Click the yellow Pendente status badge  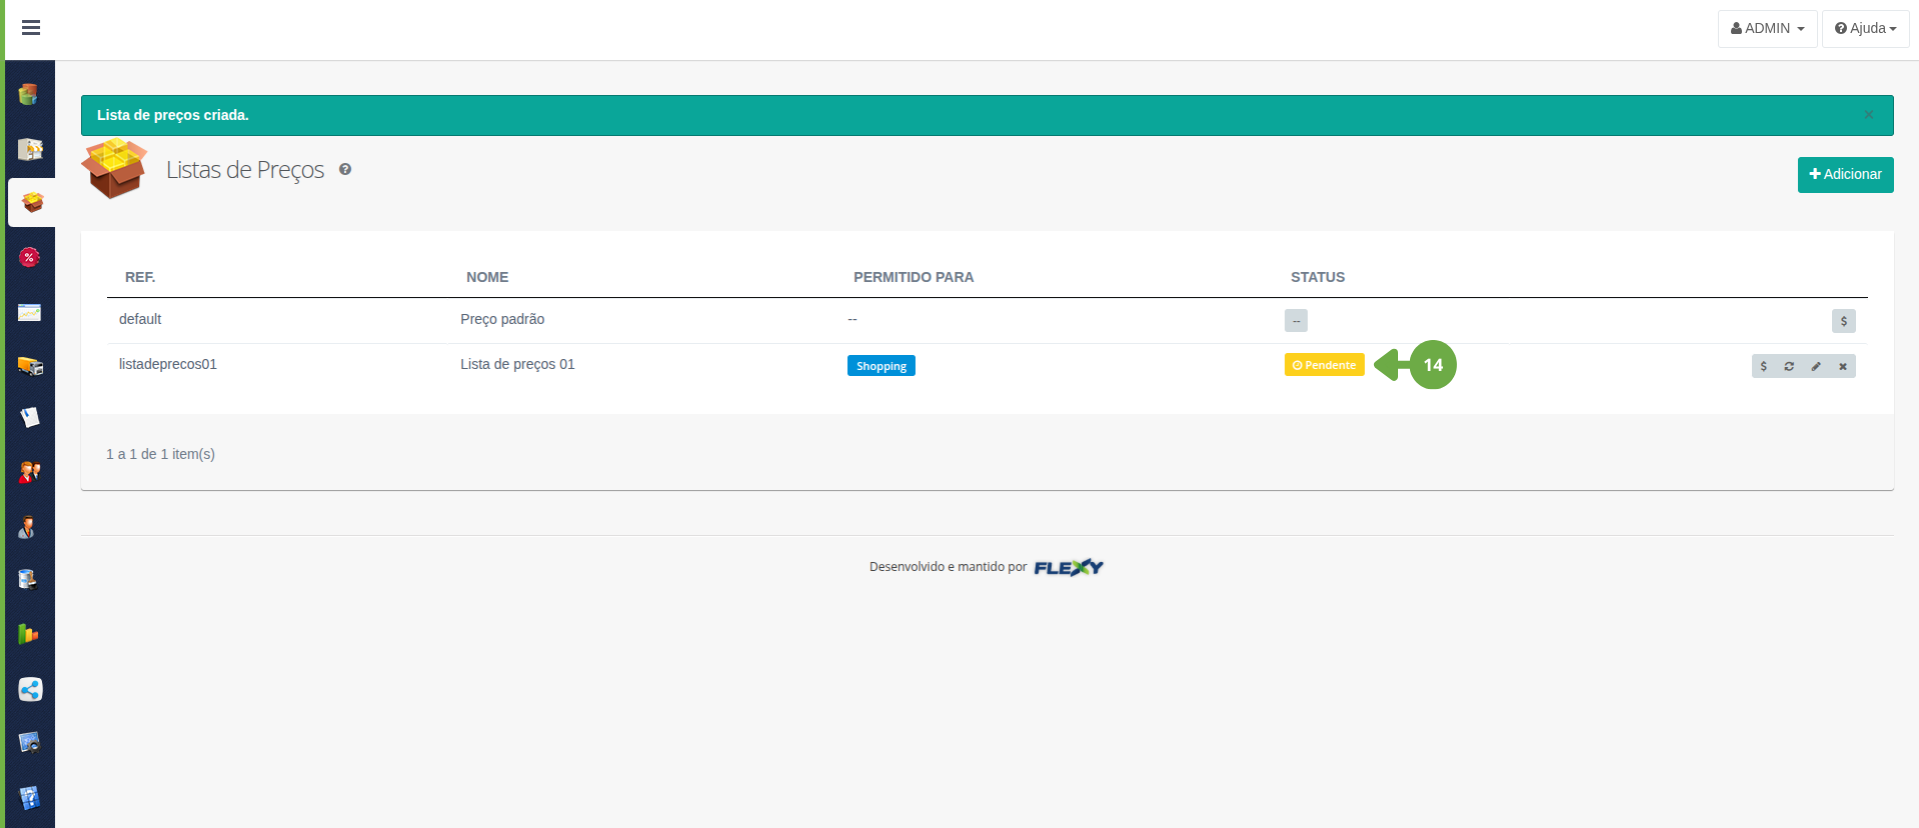[x=1323, y=365]
